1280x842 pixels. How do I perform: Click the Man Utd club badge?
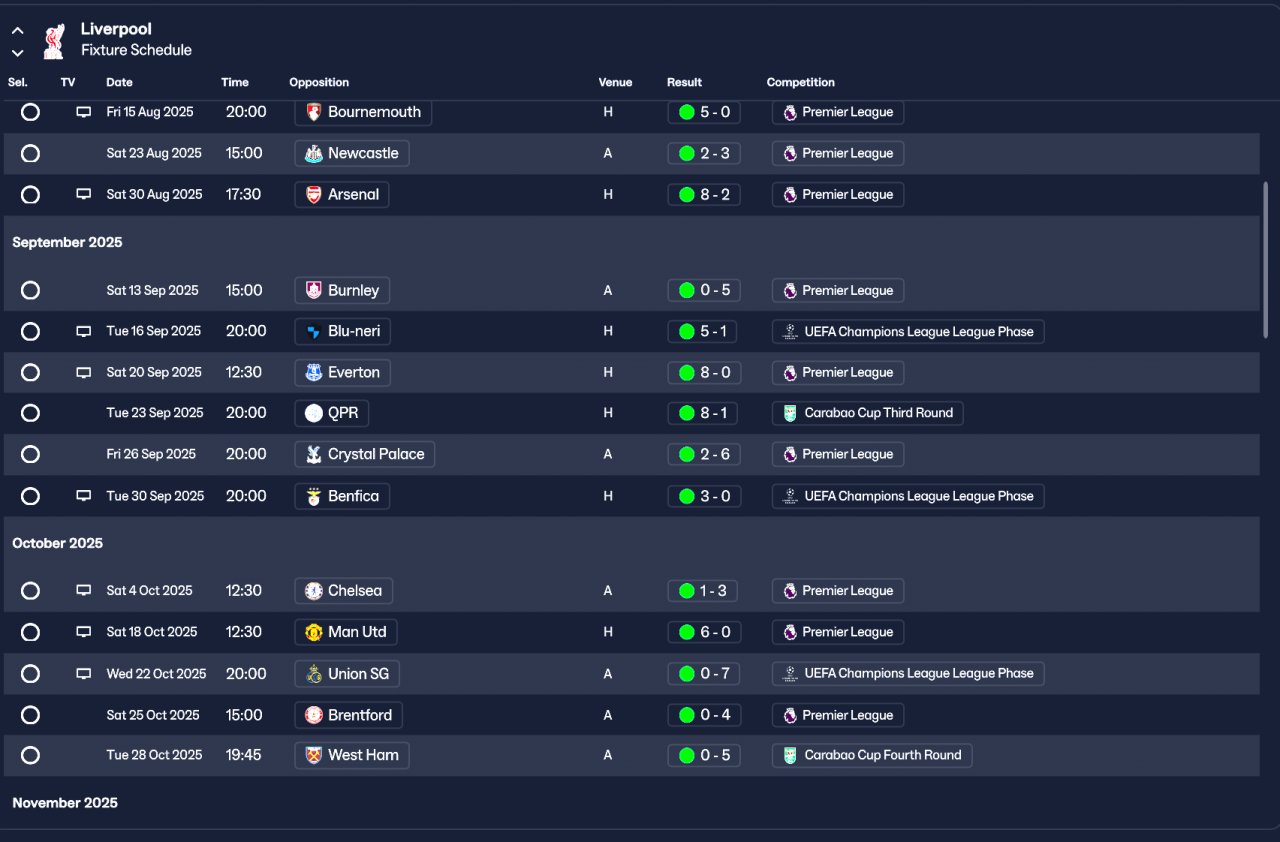click(314, 632)
